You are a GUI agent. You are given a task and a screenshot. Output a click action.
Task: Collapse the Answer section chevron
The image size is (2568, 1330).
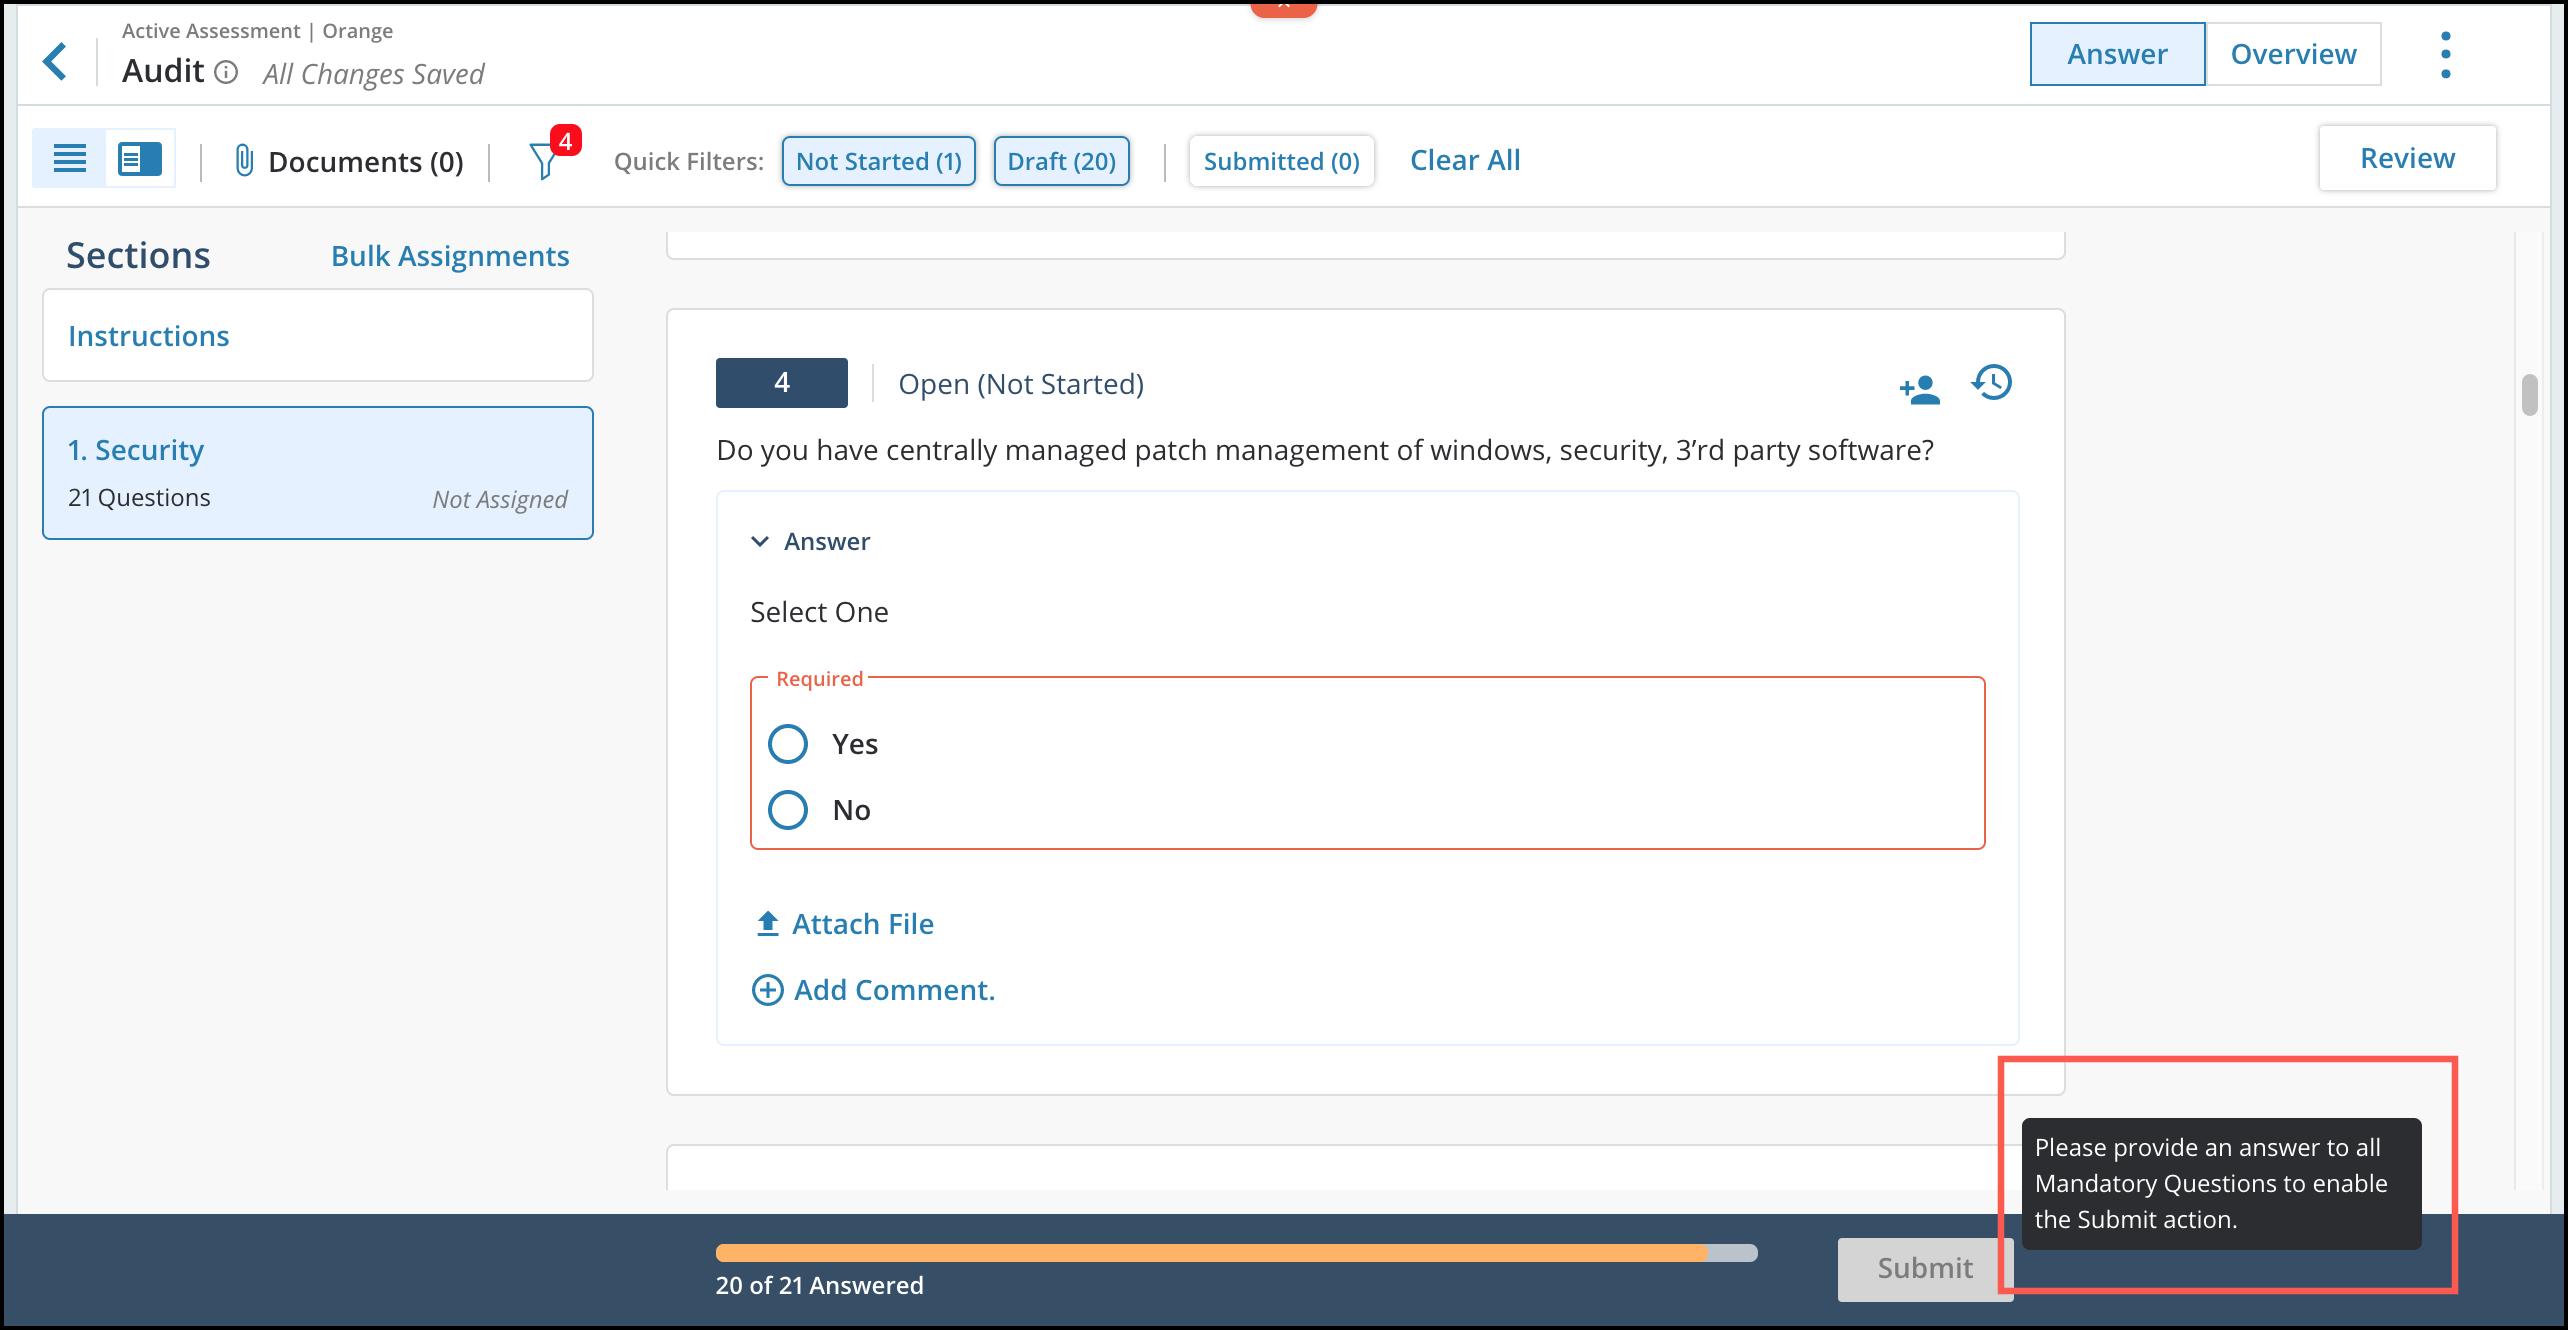tap(760, 541)
